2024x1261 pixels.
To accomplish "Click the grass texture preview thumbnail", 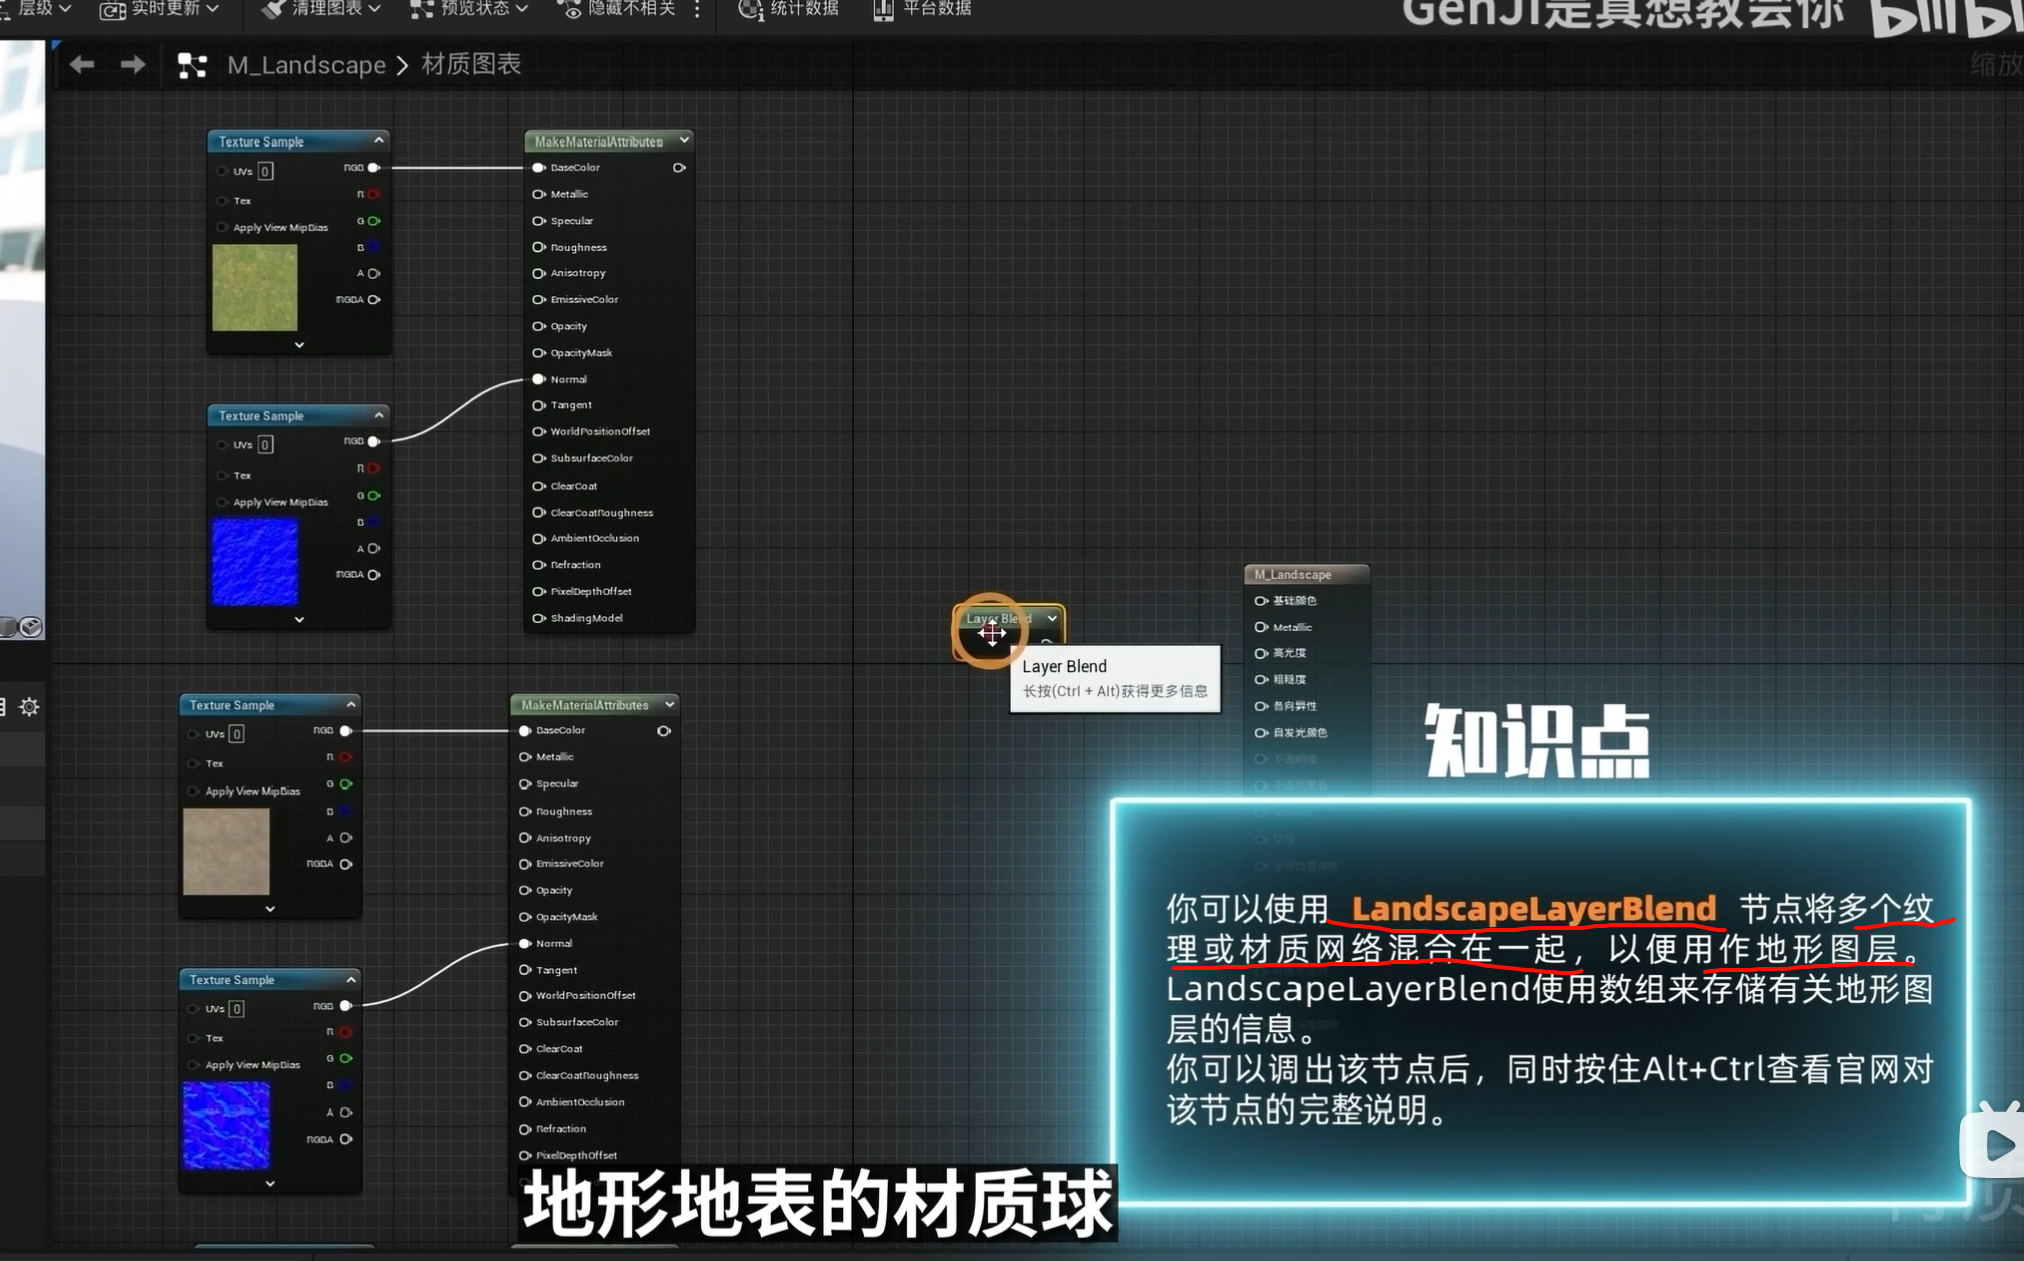I will [255, 288].
